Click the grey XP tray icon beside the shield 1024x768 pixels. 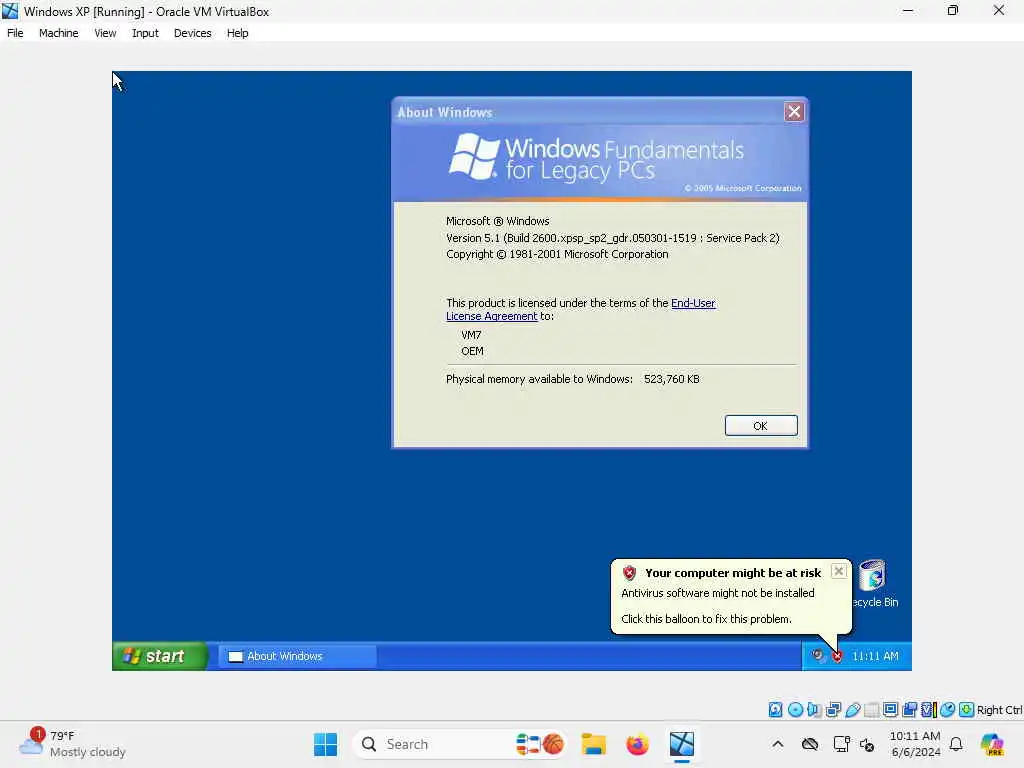tap(818, 655)
